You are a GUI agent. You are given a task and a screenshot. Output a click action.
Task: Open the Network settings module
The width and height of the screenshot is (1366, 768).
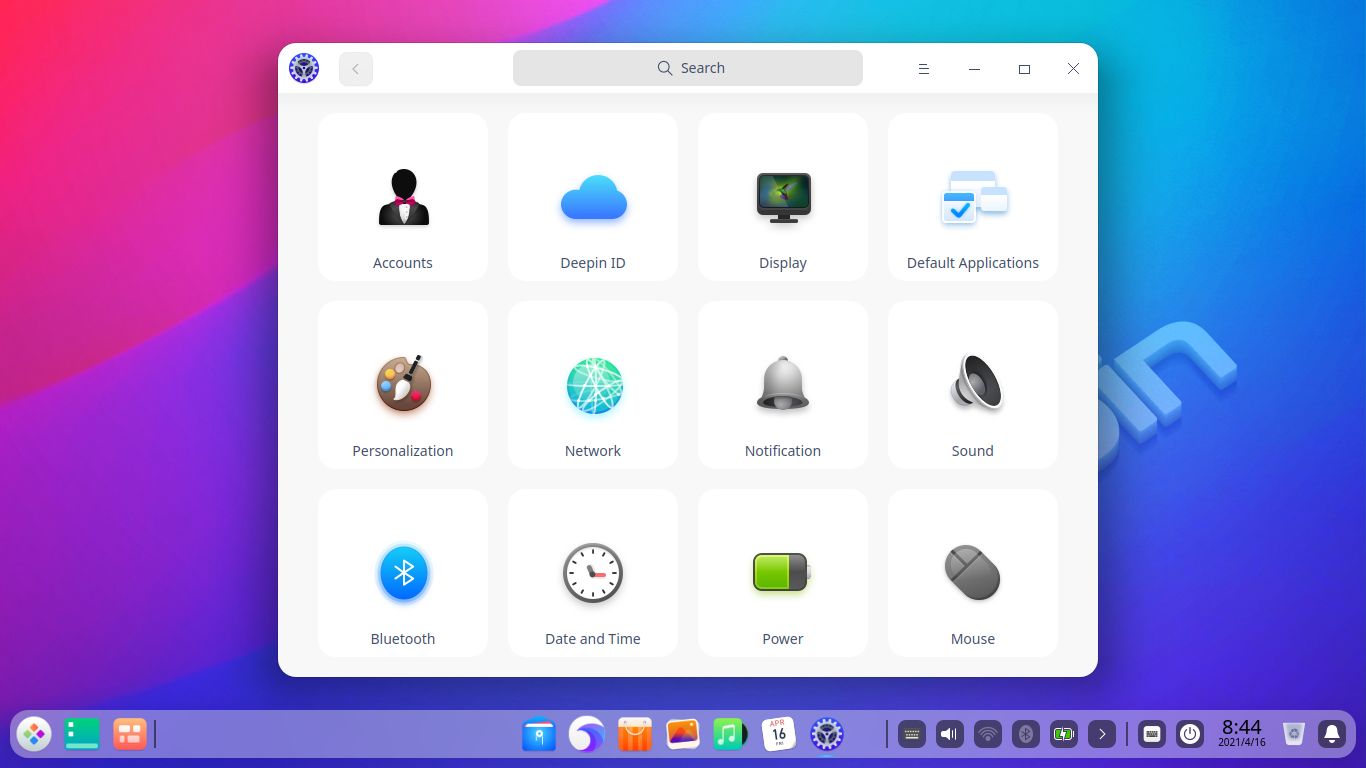coord(593,385)
